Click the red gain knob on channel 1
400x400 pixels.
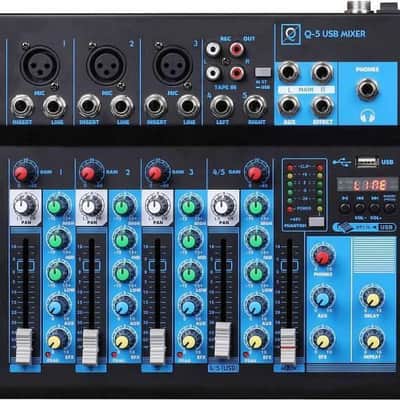[21, 173]
